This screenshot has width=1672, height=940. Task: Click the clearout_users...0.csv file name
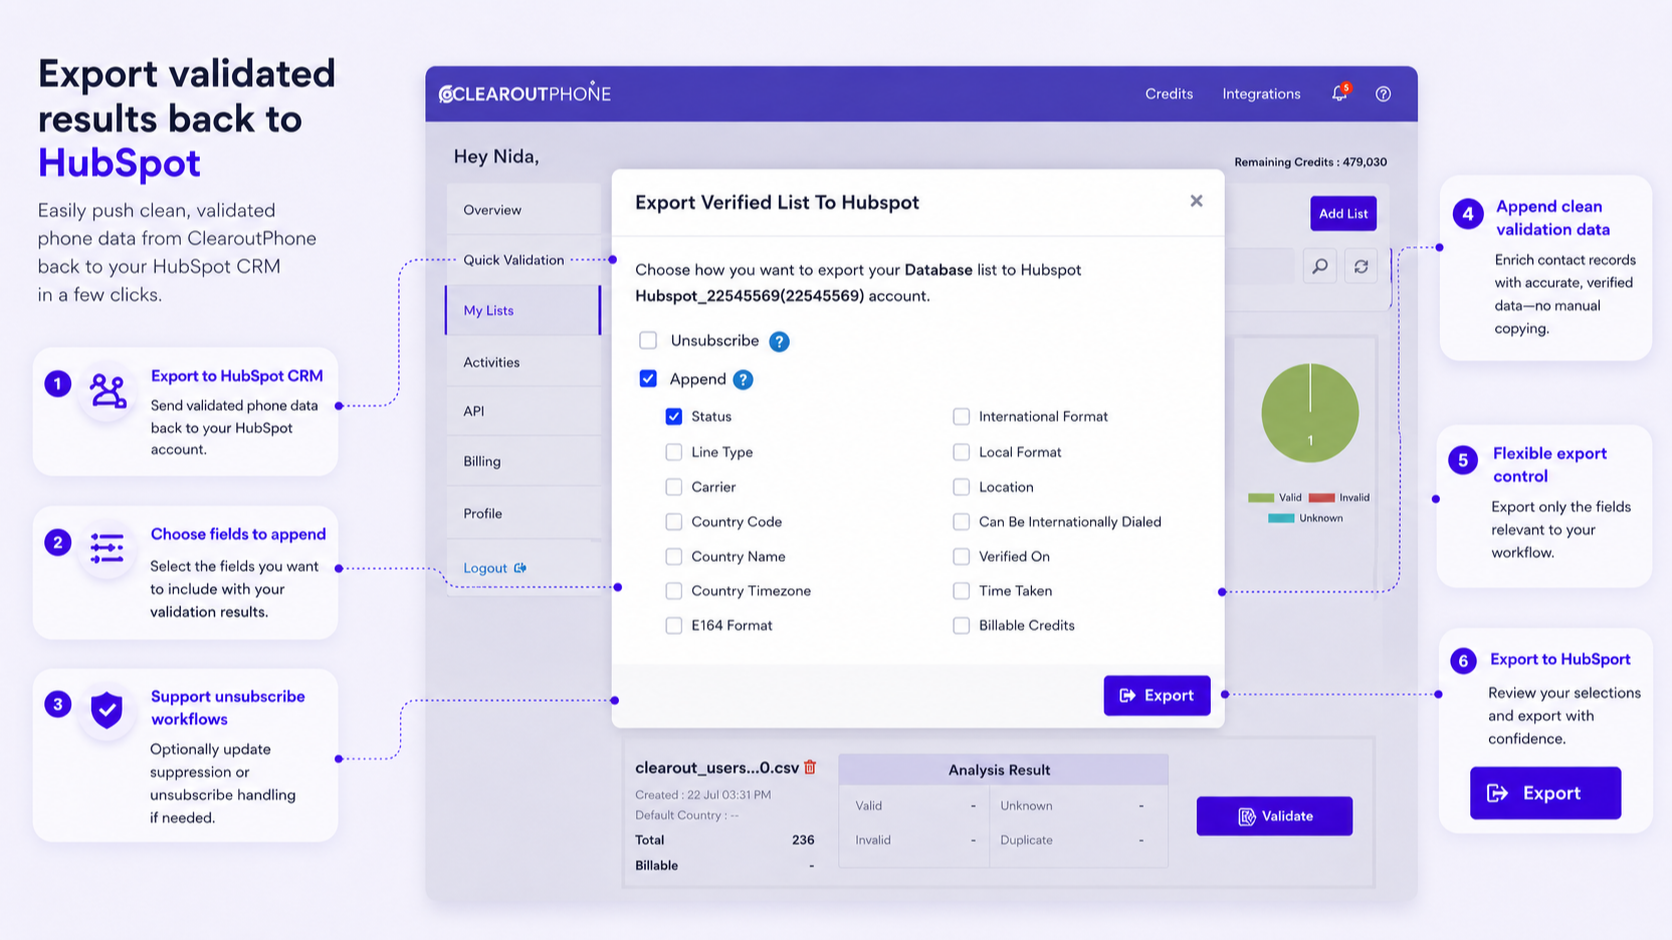click(717, 767)
